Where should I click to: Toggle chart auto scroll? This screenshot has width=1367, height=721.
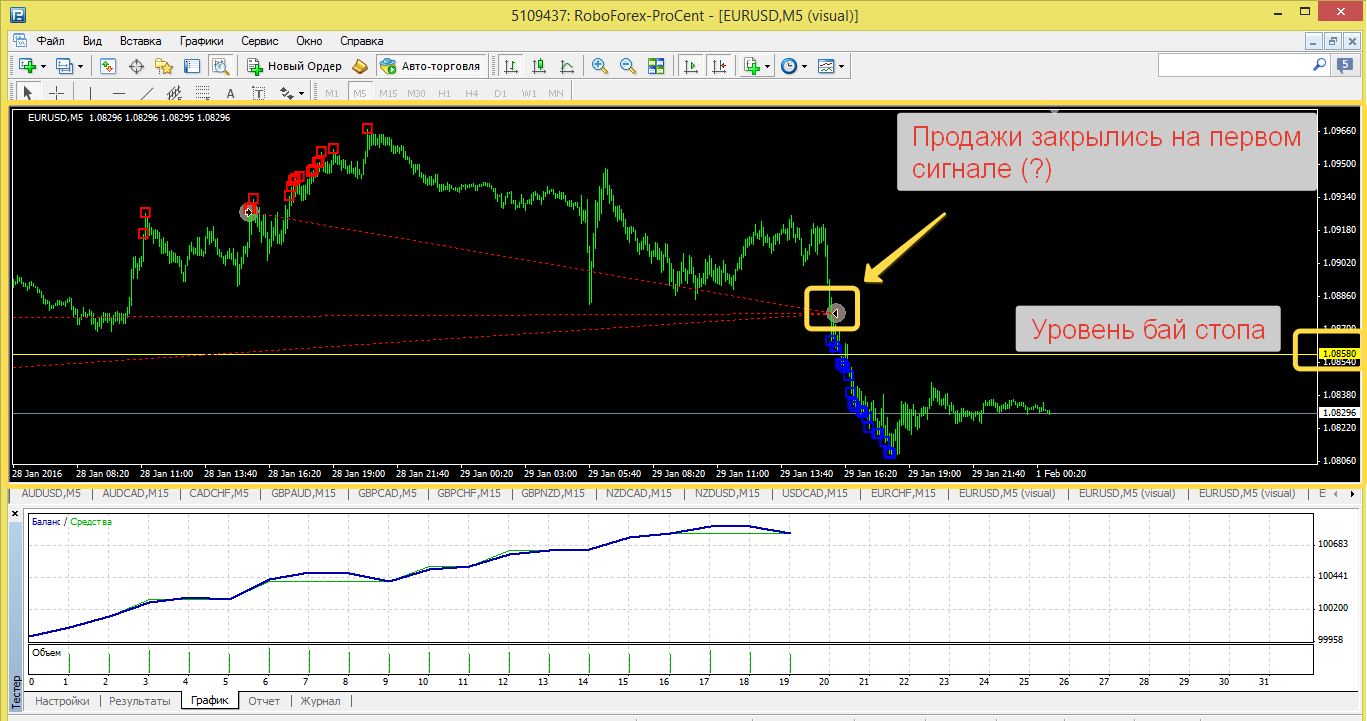690,66
